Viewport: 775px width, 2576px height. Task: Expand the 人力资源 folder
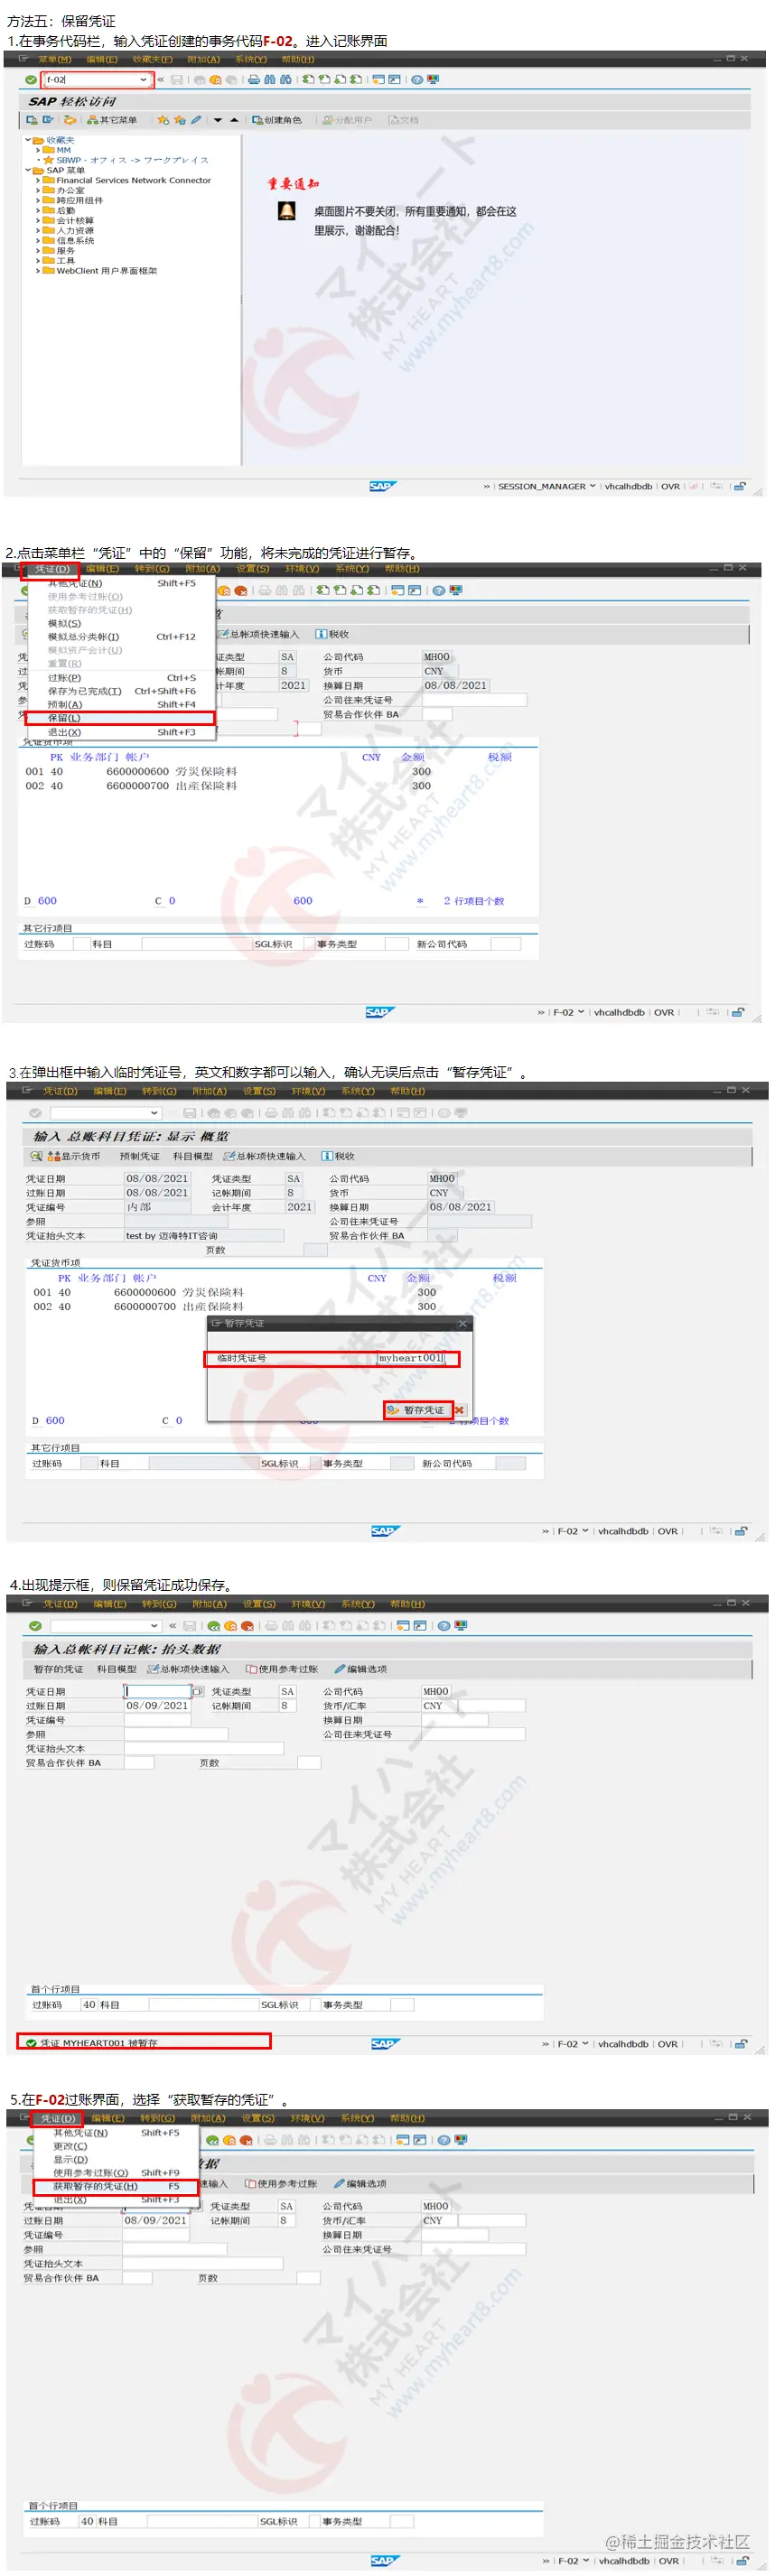(38, 230)
